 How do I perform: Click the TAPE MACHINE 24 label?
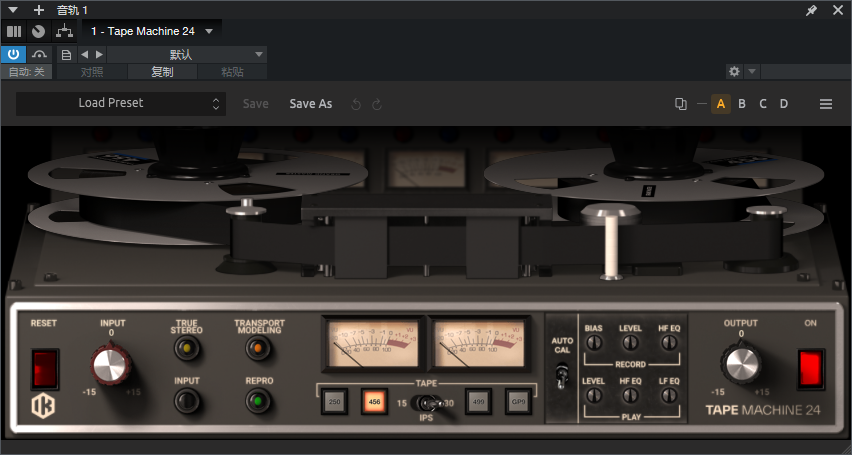[x=763, y=410]
